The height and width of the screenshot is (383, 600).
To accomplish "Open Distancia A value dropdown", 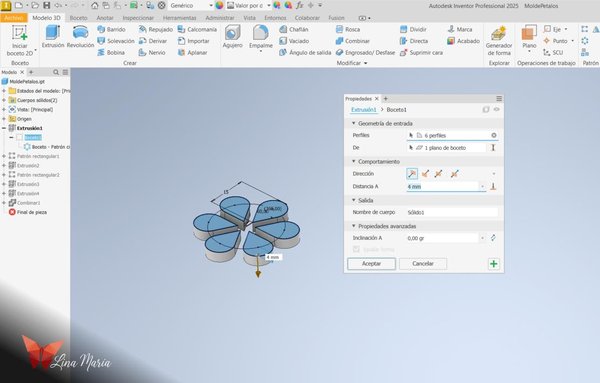I will 483,186.
